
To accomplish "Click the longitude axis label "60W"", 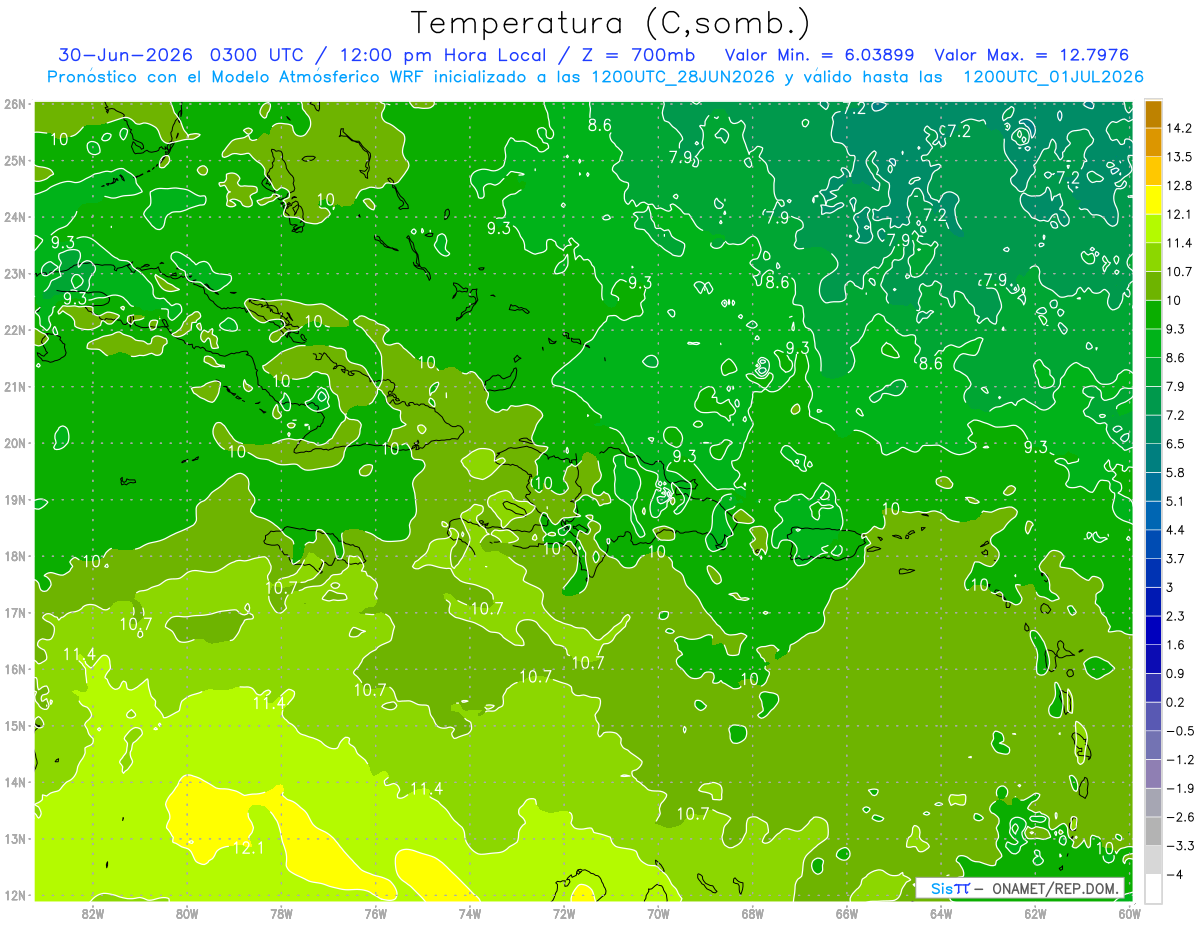I will 1129,912.
